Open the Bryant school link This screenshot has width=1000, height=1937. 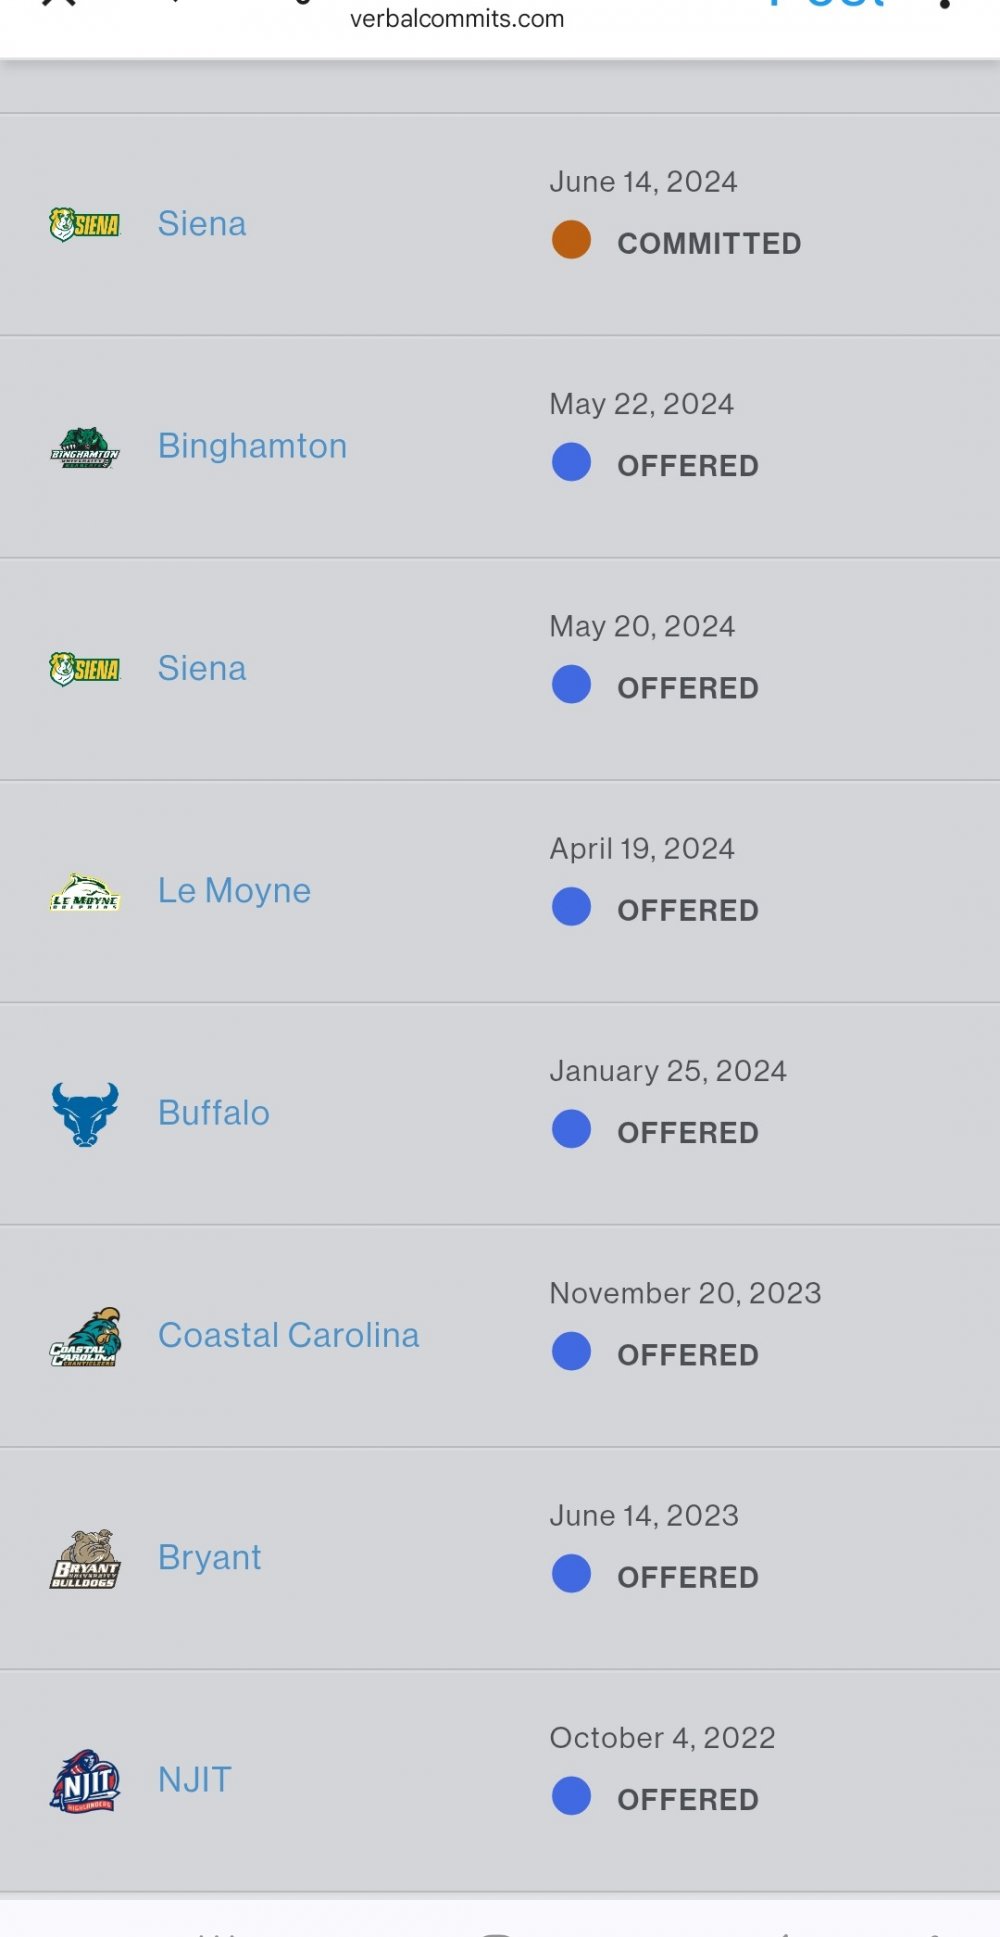point(209,1558)
